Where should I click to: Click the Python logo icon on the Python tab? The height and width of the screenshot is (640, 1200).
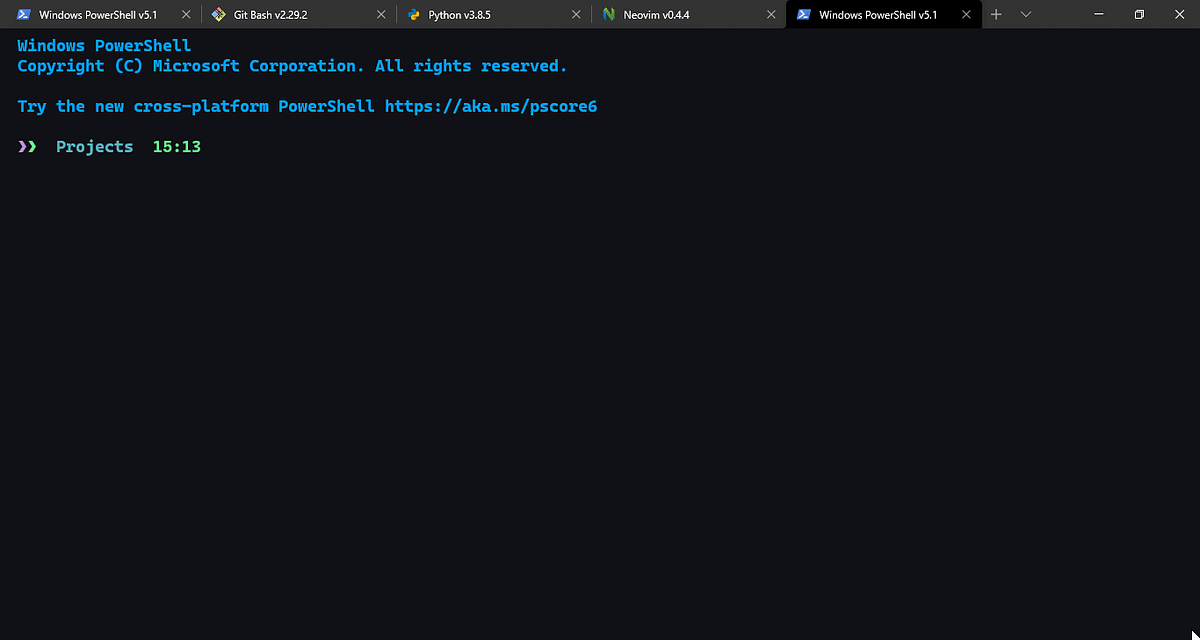point(415,14)
